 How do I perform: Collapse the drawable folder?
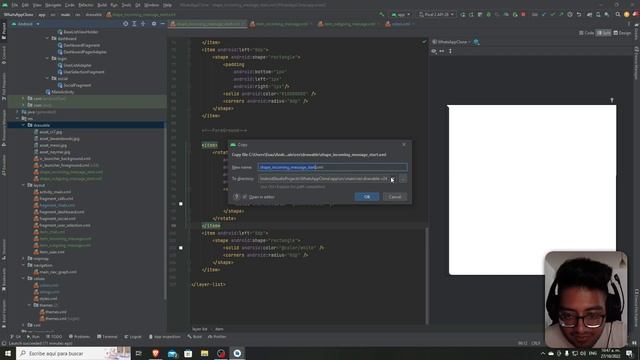pyautogui.click(x=23, y=125)
